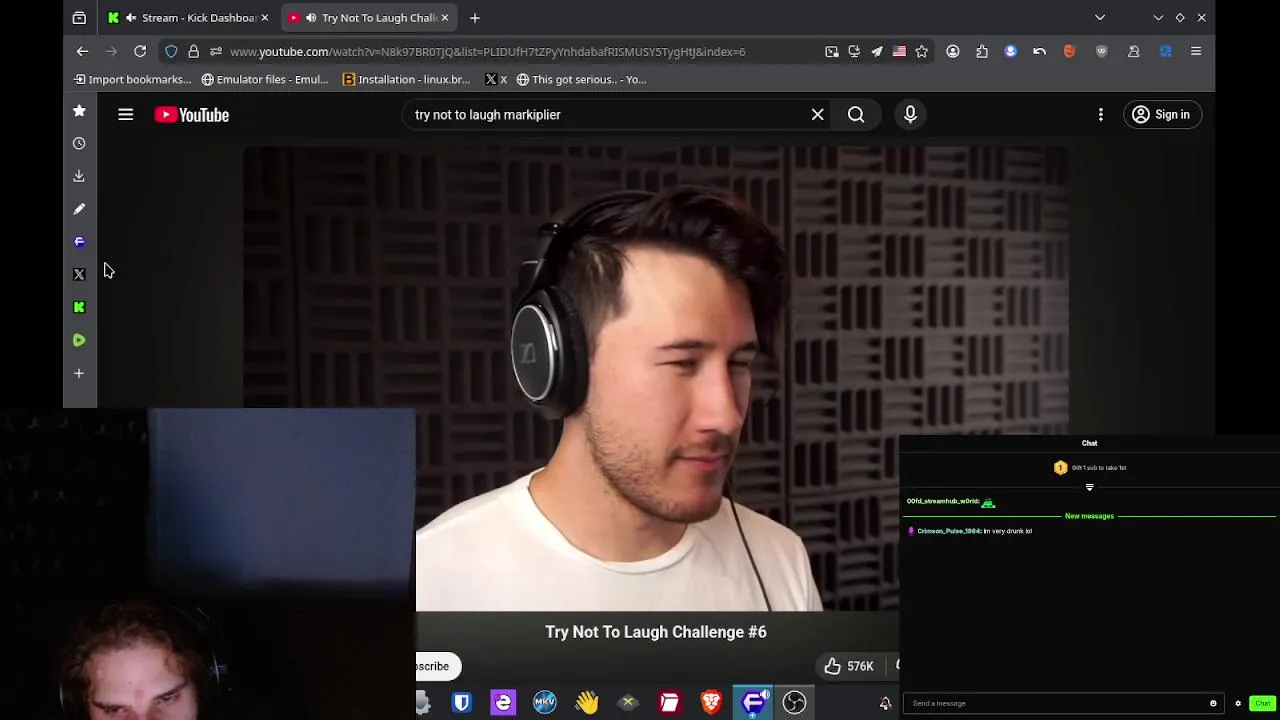The width and height of the screenshot is (1280, 720).
Task: Clear the YouTube search query
Action: pyautogui.click(x=817, y=115)
